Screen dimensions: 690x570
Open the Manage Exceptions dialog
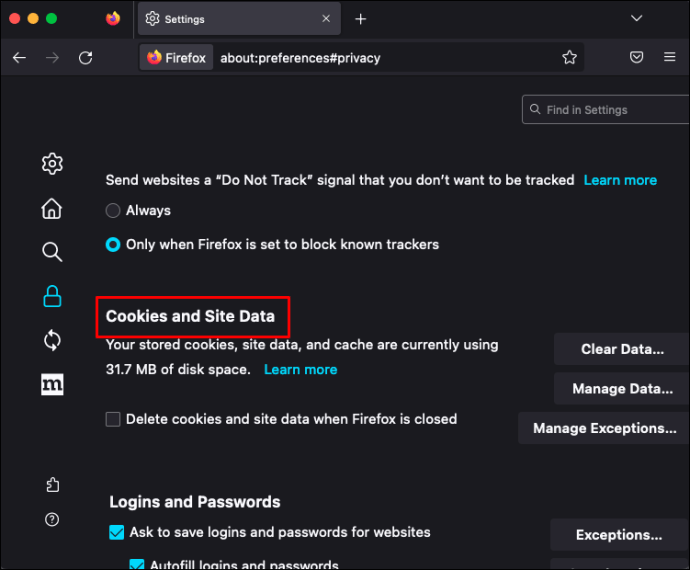[x=604, y=428]
